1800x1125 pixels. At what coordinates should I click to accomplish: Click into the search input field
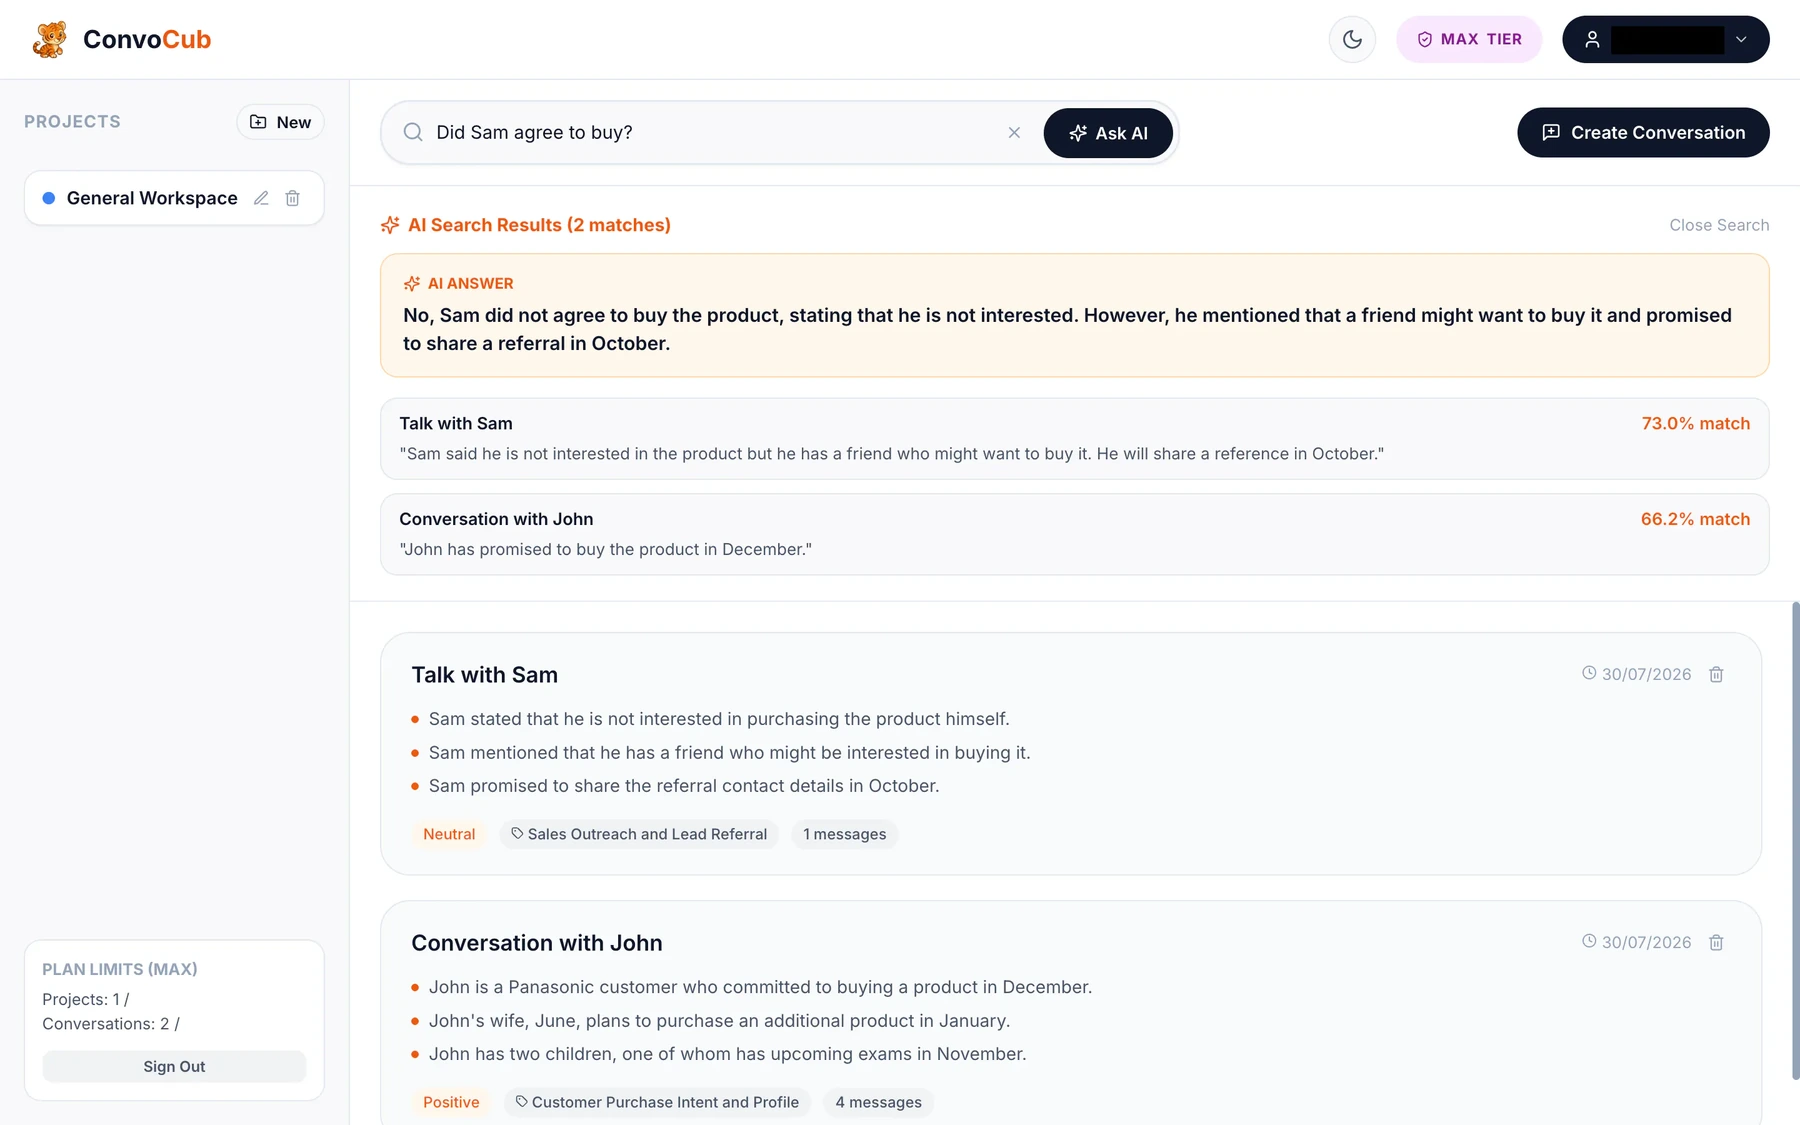pos(715,133)
